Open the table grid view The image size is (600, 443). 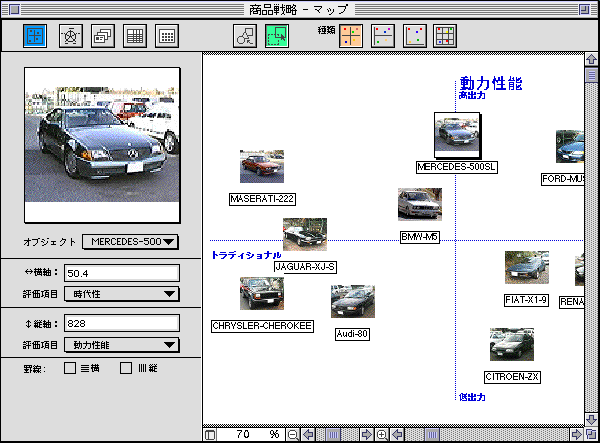tap(135, 36)
